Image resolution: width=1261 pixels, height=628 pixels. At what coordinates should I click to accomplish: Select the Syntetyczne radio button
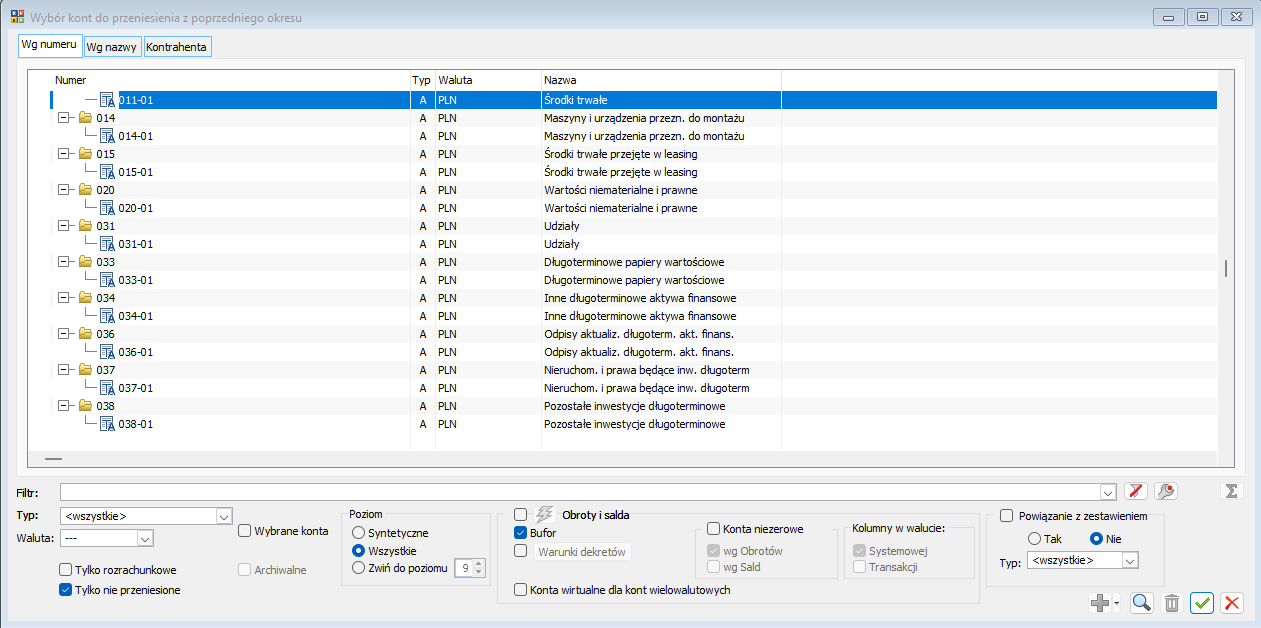coord(358,533)
